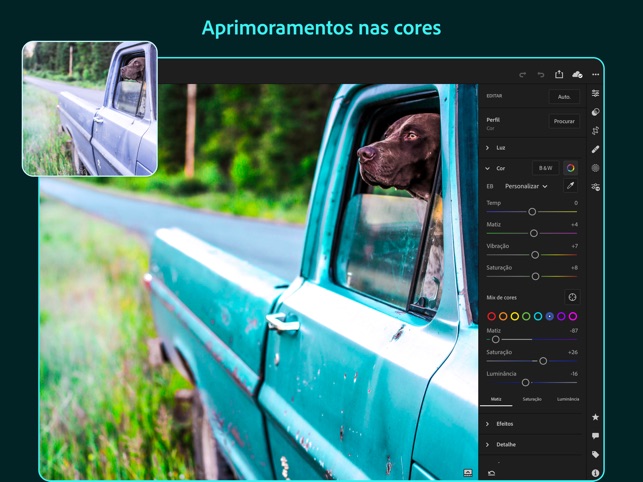Select the aqua color mix circle
Image resolution: width=643 pixels, height=482 pixels.
(538, 316)
